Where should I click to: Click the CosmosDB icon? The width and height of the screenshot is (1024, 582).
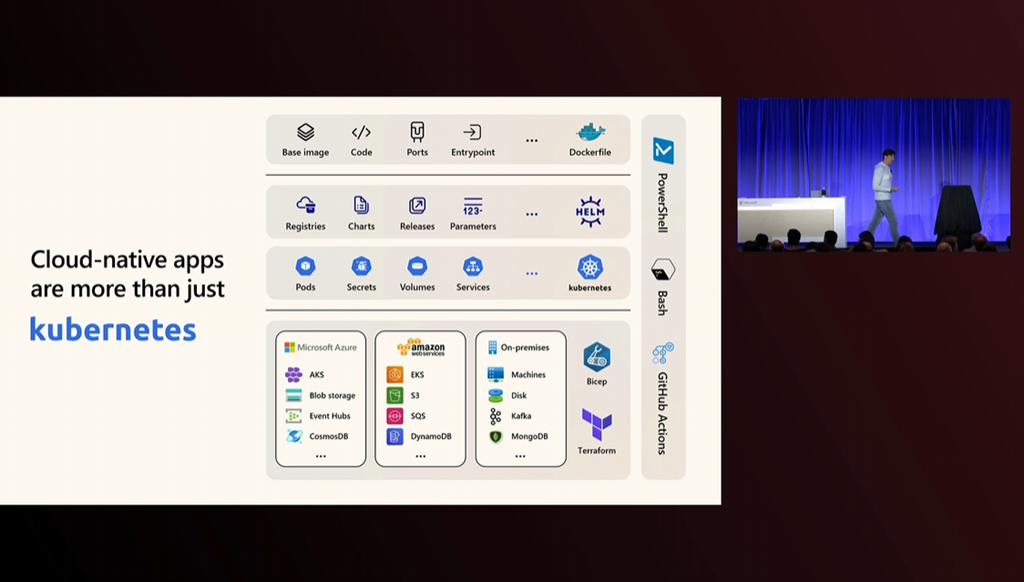tap(294, 436)
